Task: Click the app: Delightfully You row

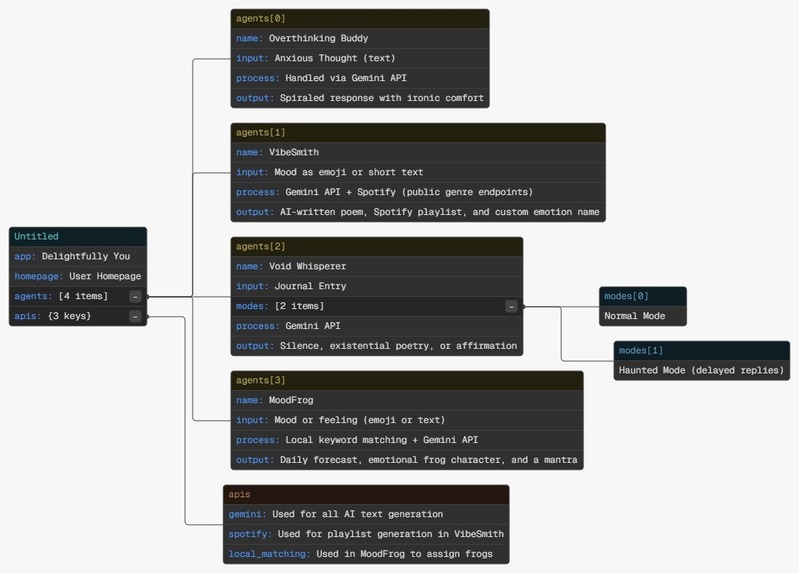Action: click(x=78, y=256)
